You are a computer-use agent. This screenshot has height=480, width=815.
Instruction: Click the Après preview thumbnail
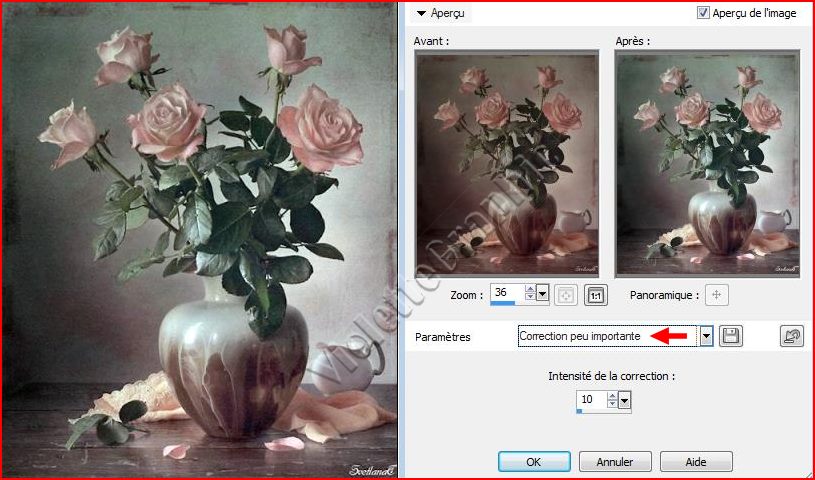coord(705,163)
